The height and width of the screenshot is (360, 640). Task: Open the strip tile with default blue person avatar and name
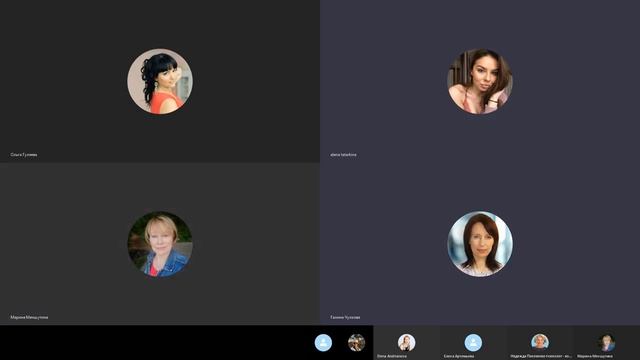(473, 342)
